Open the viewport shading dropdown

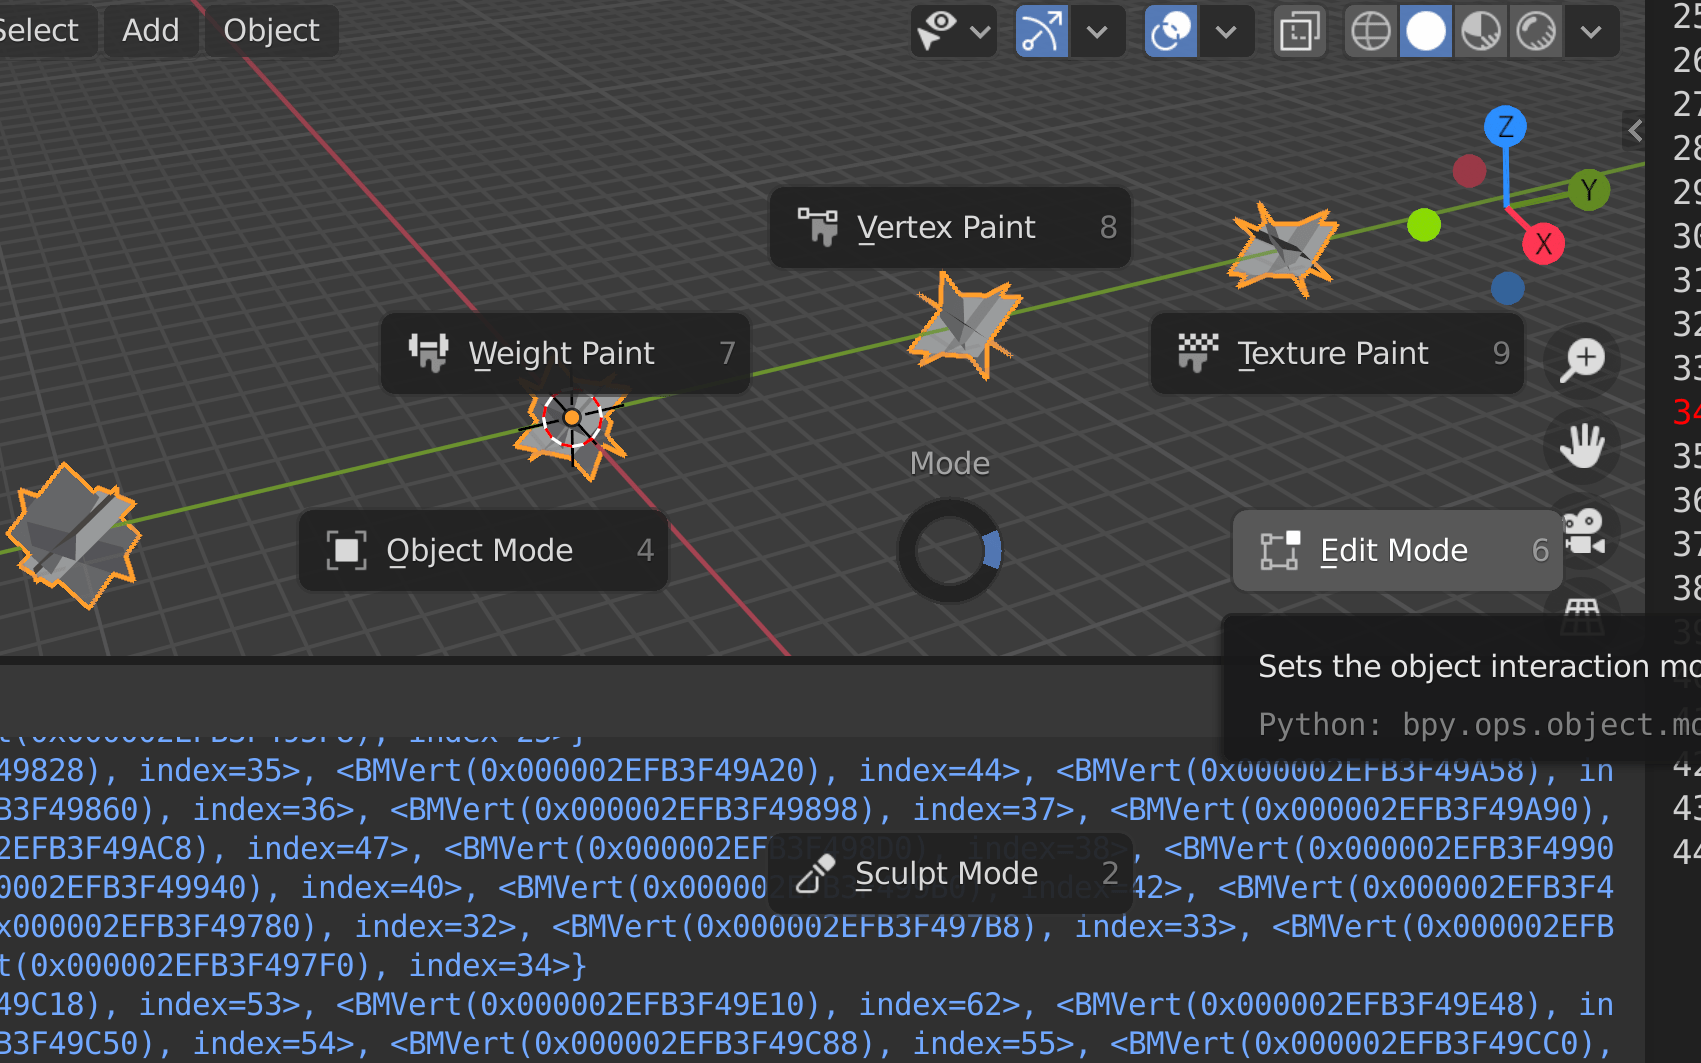pos(1591,31)
